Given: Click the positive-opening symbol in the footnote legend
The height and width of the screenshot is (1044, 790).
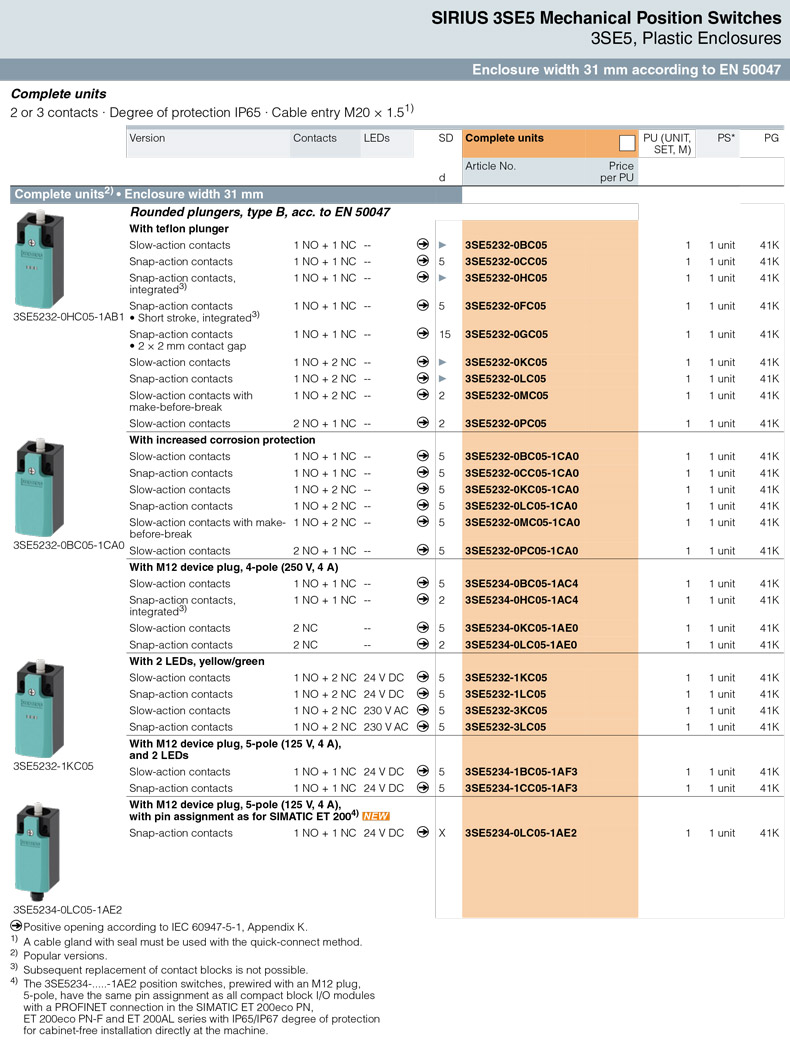Looking at the screenshot, I should tap(16, 927).
